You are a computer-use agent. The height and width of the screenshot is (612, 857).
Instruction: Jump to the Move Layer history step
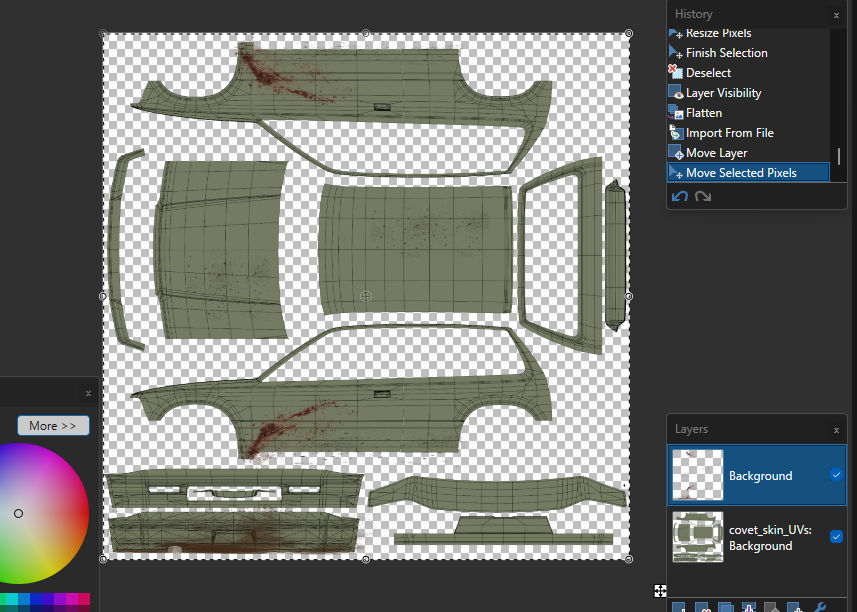[748, 153]
